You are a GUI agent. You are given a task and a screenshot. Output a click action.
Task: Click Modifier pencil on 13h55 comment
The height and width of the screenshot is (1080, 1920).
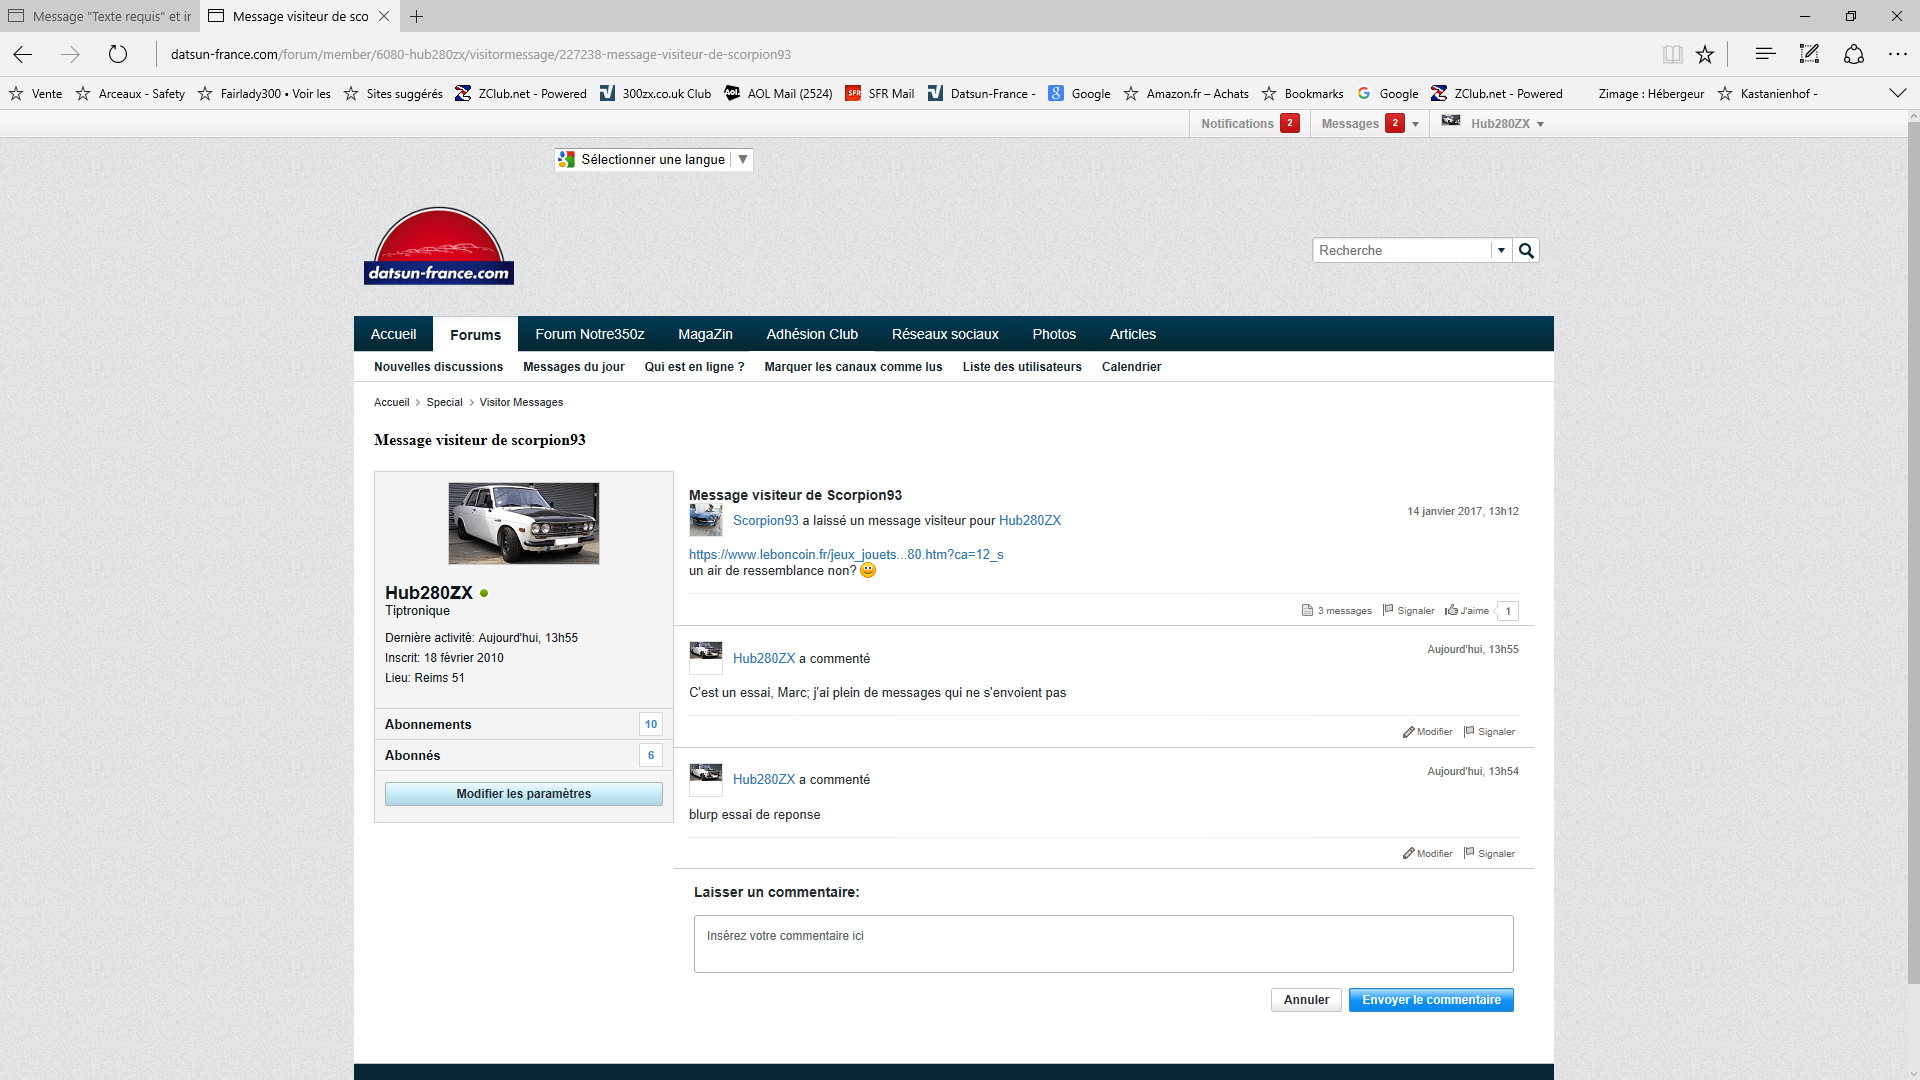pos(1408,732)
